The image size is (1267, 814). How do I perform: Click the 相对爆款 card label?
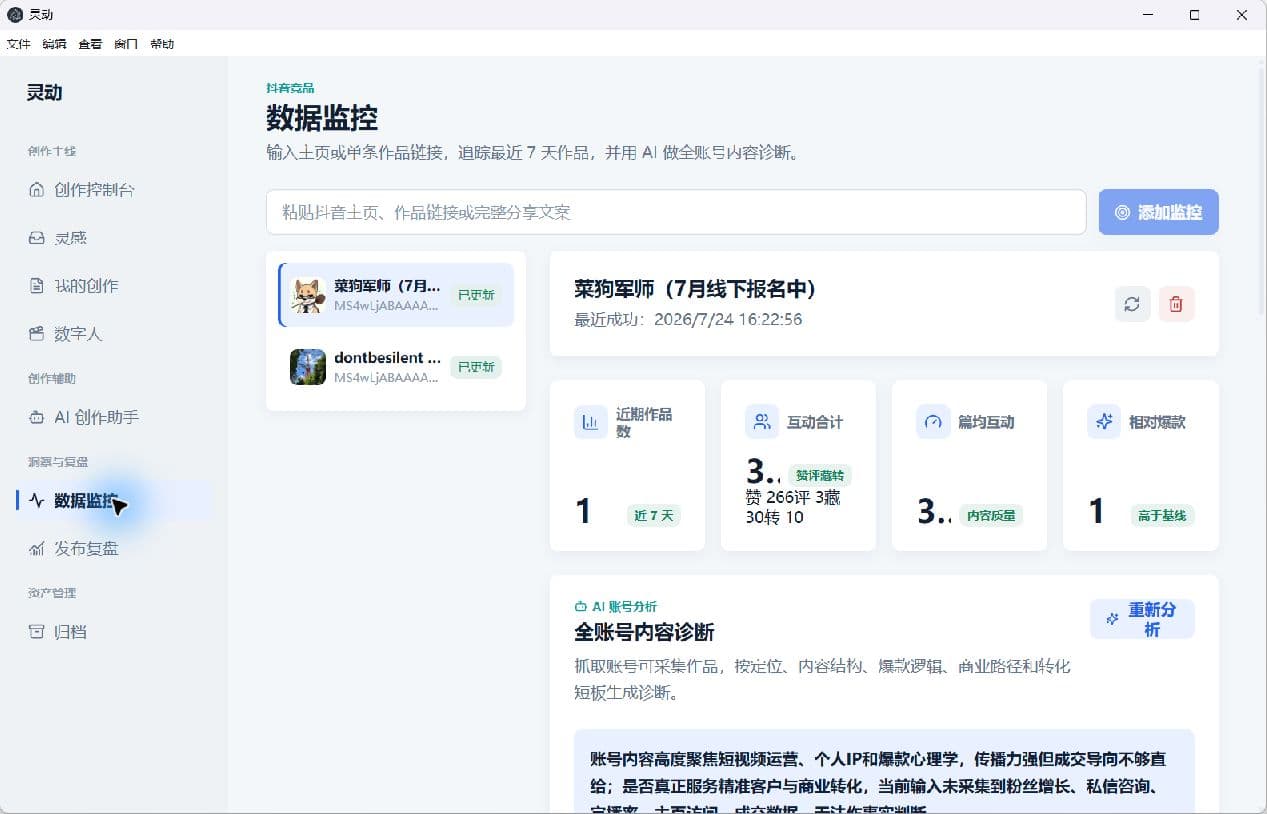pos(1157,422)
